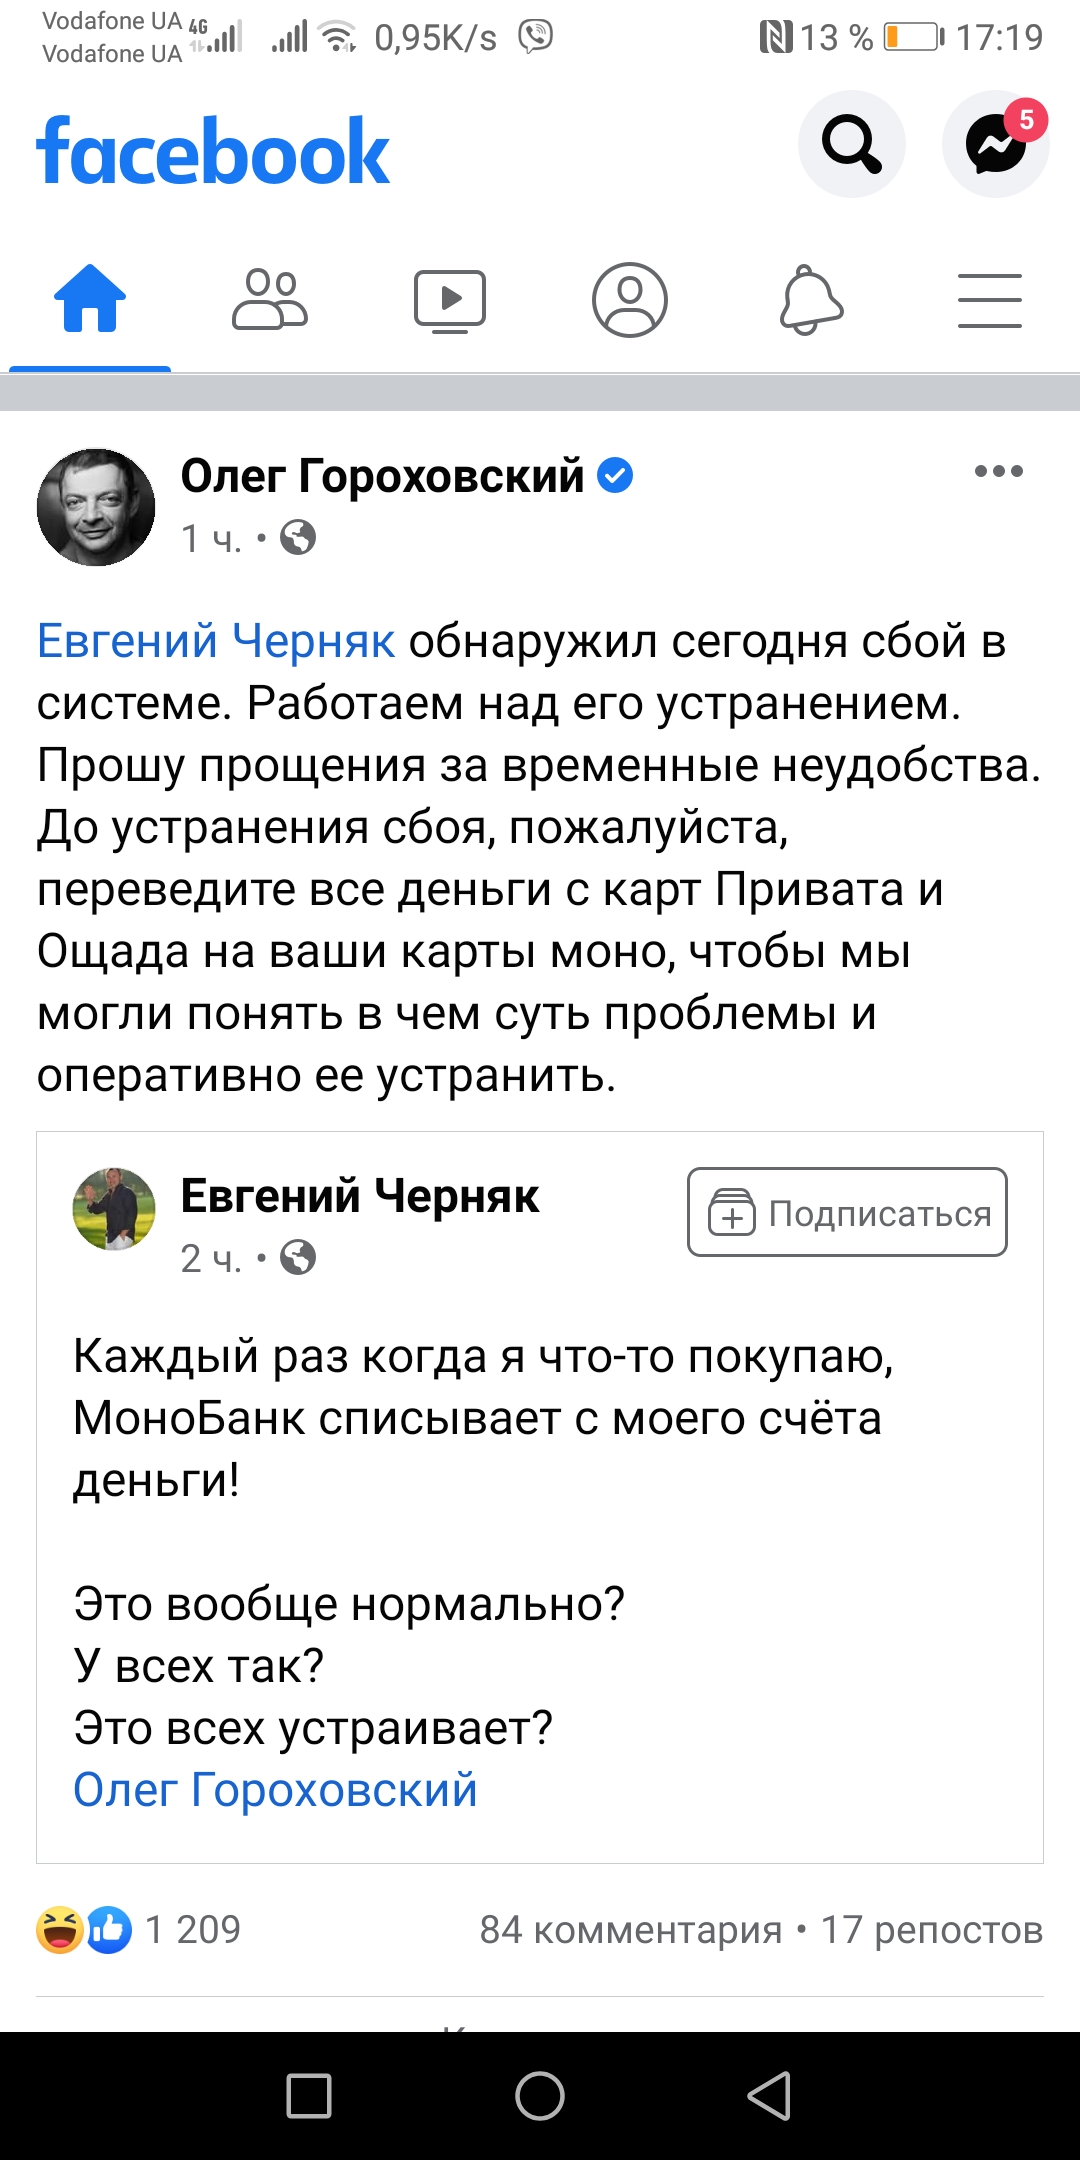The image size is (1080, 2160).
Task: Open the 84 комментария list
Action: point(630,1930)
